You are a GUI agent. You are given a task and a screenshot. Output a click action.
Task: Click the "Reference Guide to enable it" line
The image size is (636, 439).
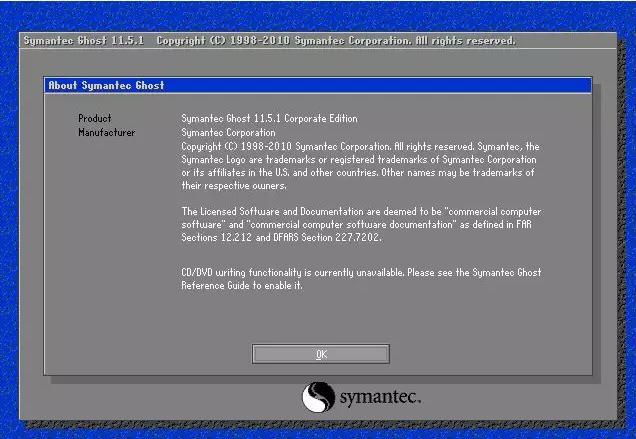(241, 285)
